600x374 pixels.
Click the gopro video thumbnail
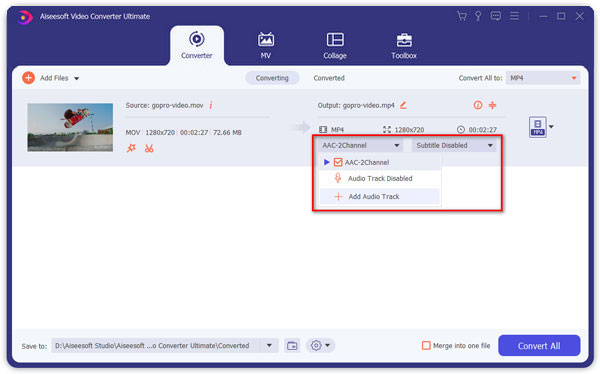[x=70, y=127]
